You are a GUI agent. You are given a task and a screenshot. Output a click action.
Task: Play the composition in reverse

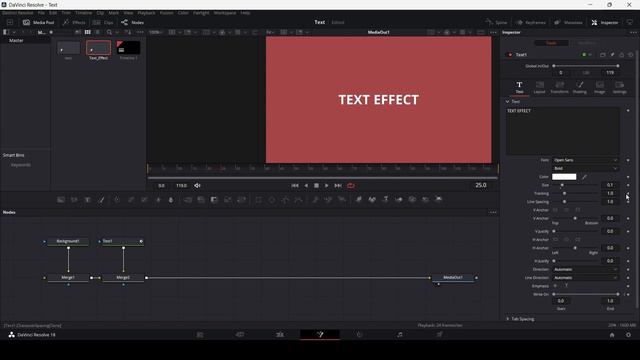coord(306,185)
